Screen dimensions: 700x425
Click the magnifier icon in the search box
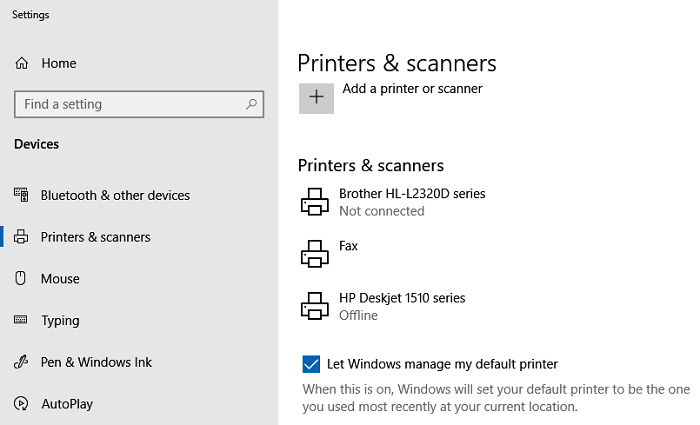pyautogui.click(x=249, y=104)
